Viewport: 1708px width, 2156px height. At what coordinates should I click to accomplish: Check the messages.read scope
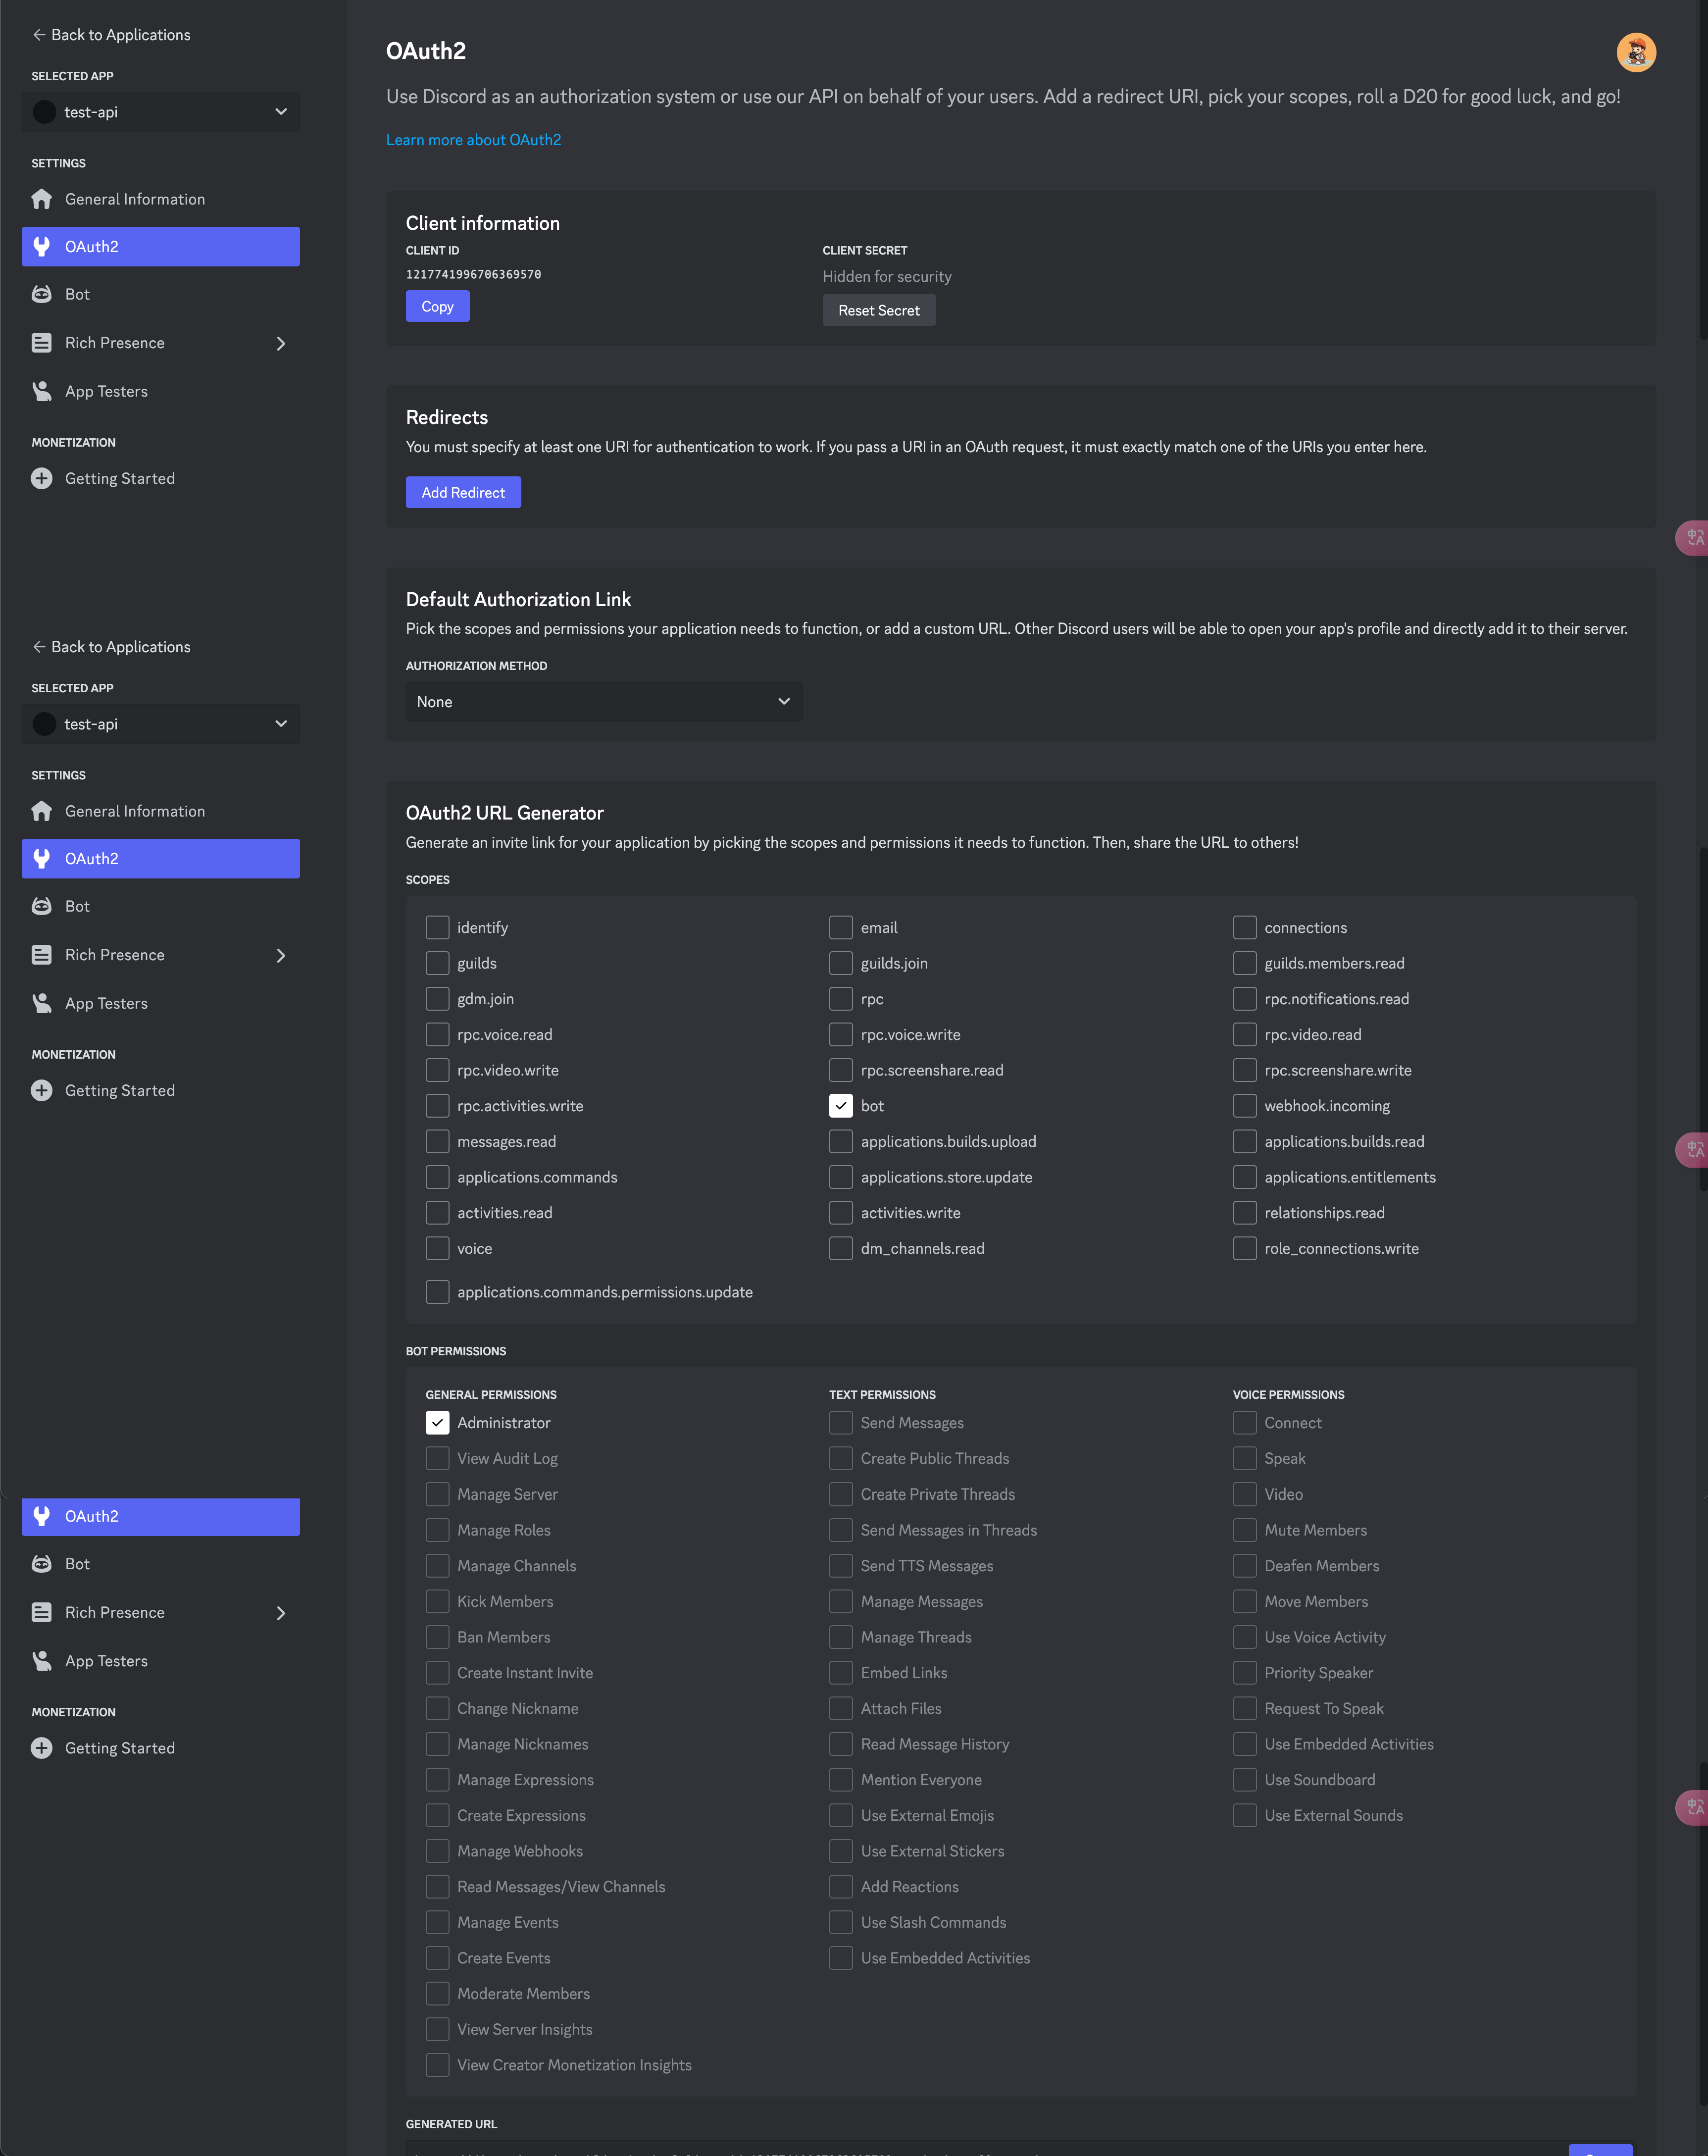coord(437,1142)
